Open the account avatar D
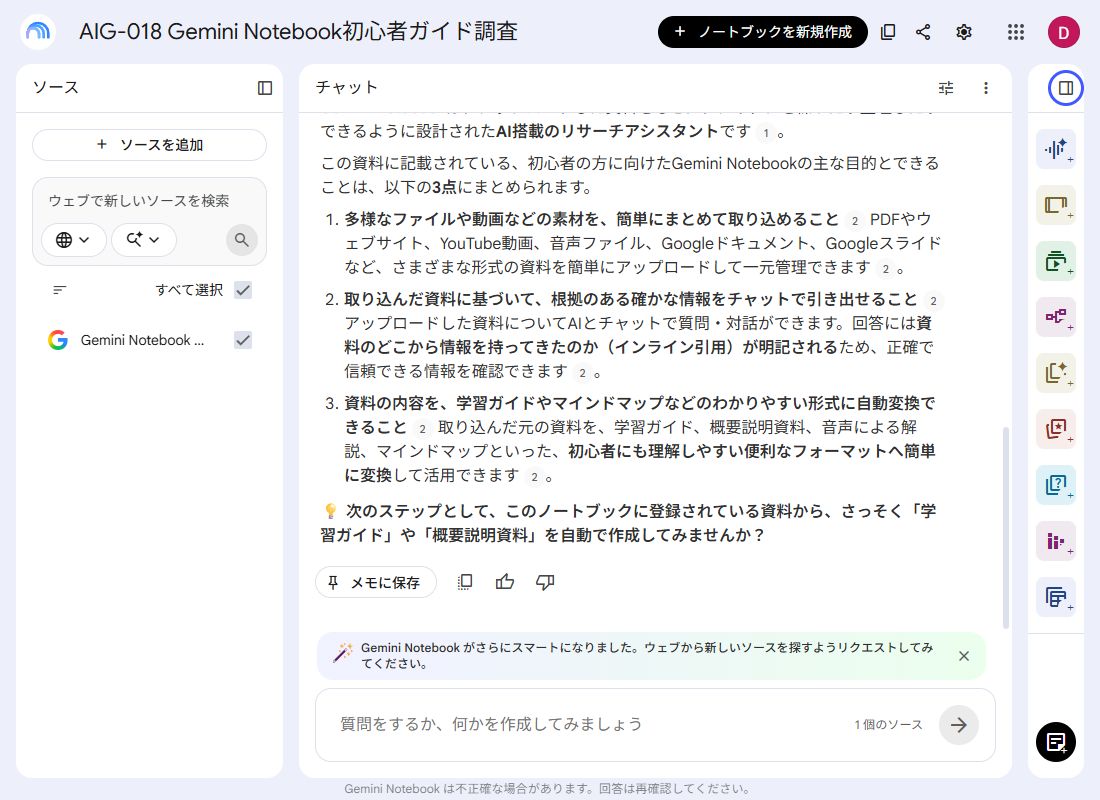This screenshot has height=800, width=1100. tap(1064, 32)
